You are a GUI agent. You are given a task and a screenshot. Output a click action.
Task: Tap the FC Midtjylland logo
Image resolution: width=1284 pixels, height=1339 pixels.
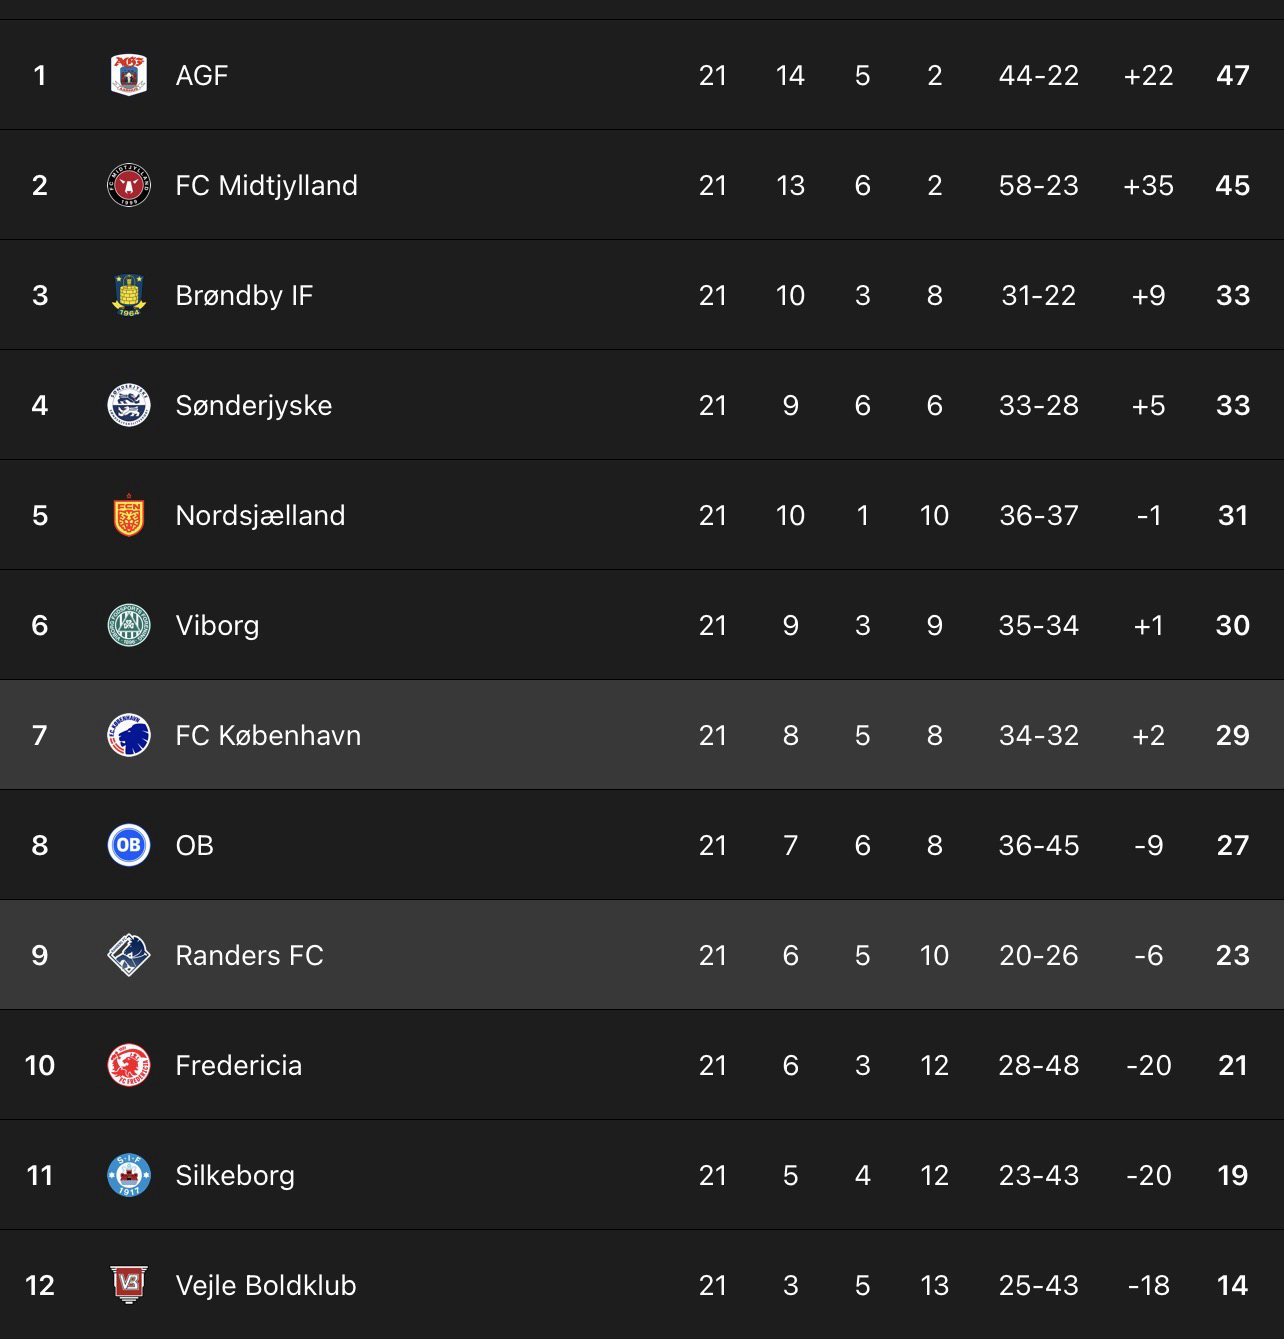pos(129,185)
